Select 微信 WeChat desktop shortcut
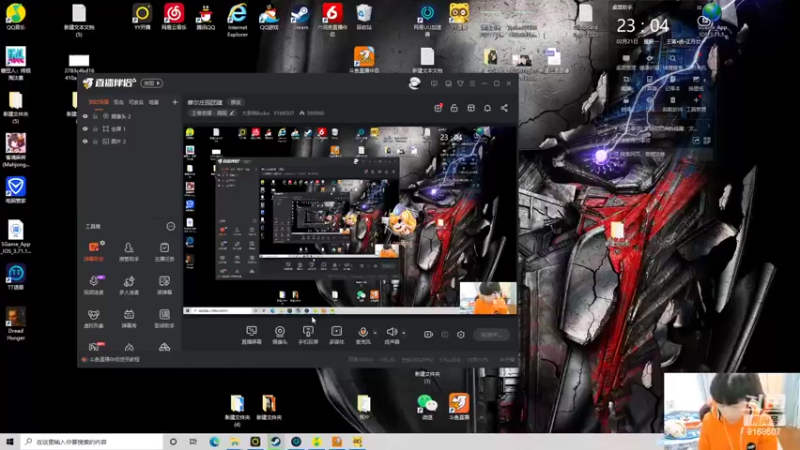Image resolution: width=800 pixels, height=450 pixels. click(427, 408)
